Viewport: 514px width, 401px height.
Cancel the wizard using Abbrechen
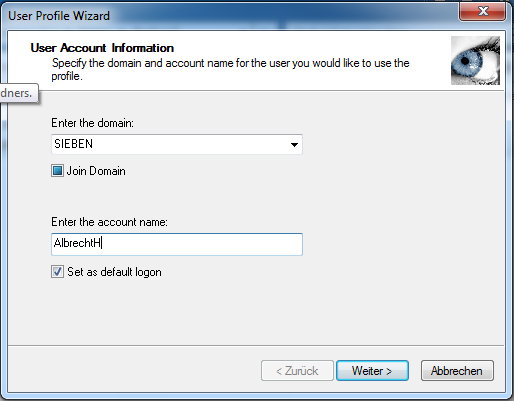[457, 371]
